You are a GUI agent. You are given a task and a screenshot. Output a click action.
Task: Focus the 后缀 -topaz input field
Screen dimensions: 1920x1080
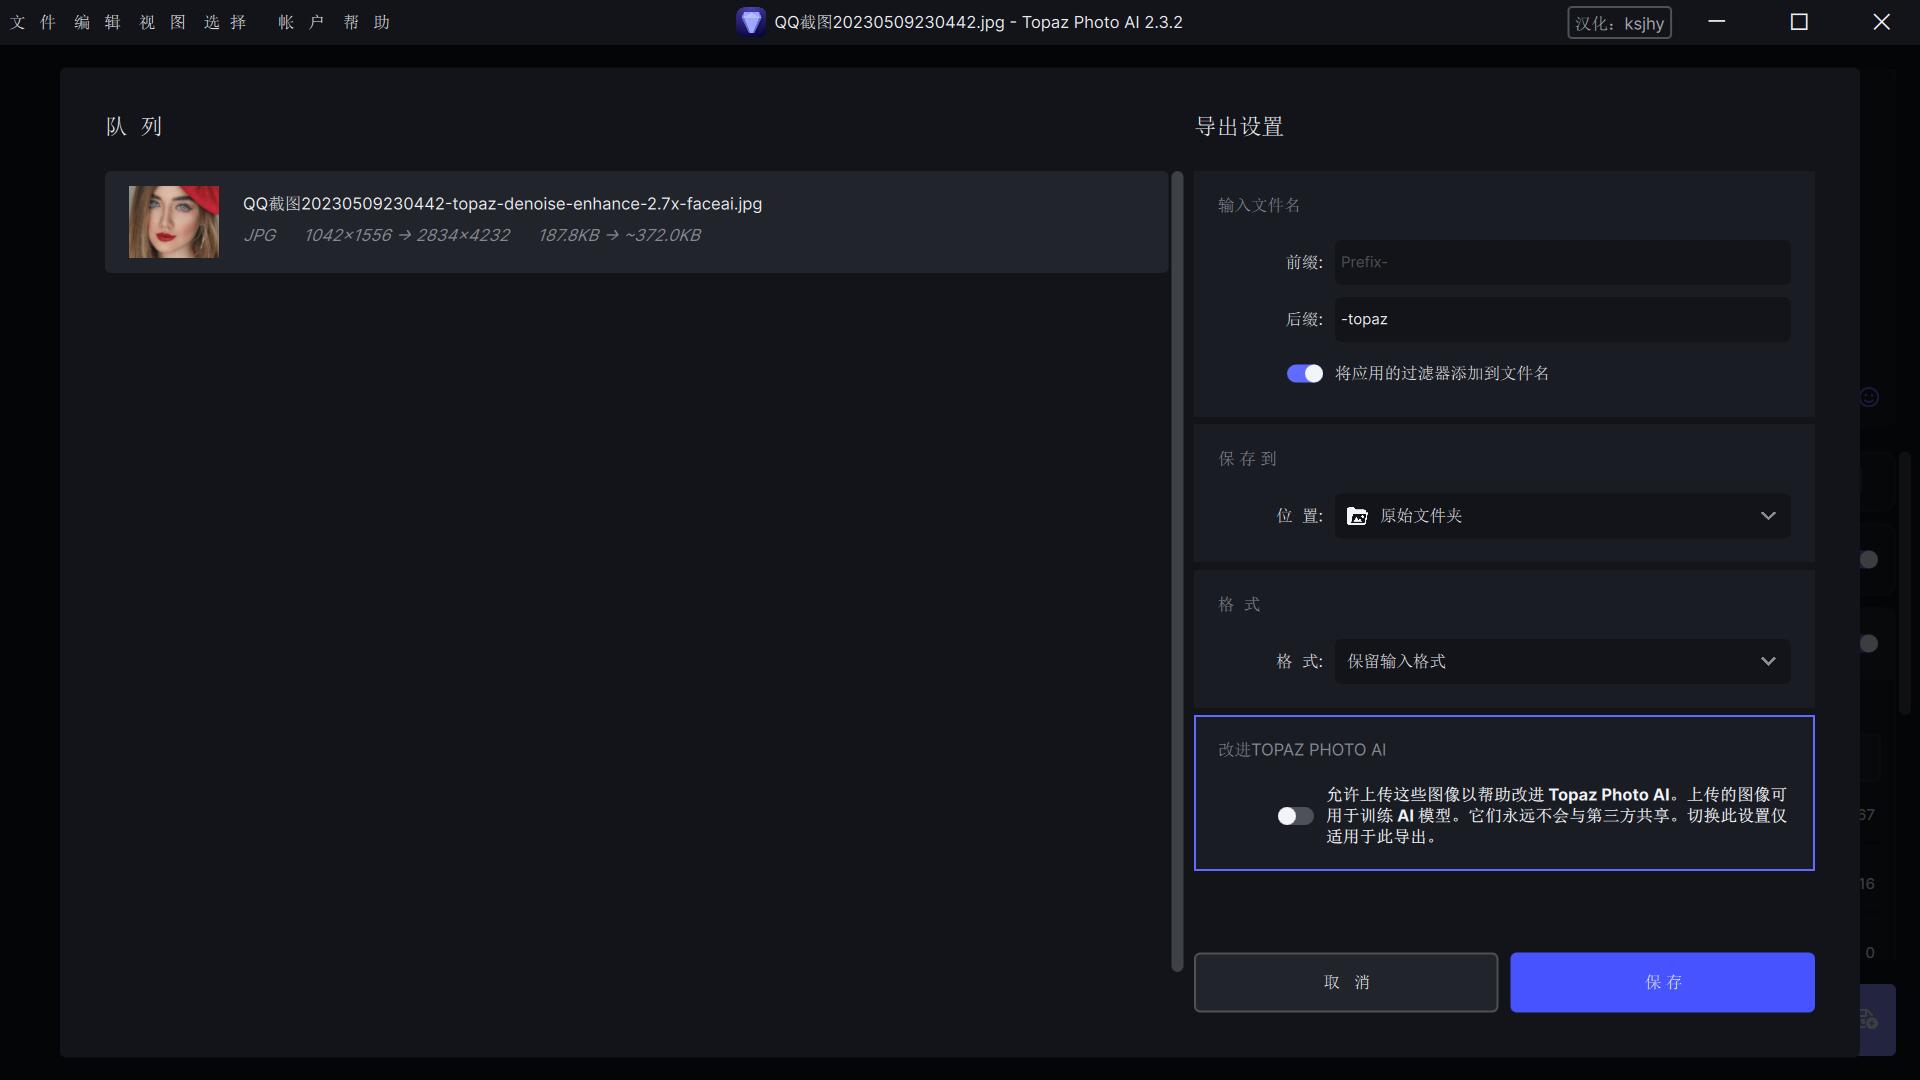(x=1562, y=319)
